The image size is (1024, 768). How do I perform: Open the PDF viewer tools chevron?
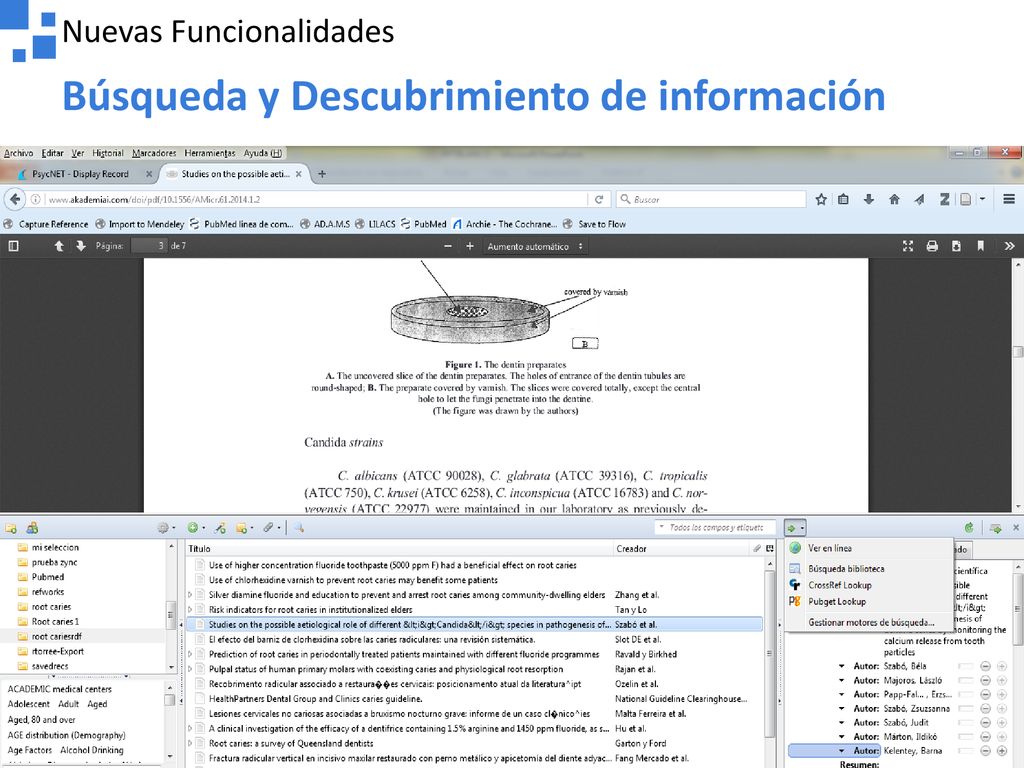pyautogui.click(x=1009, y=246)
